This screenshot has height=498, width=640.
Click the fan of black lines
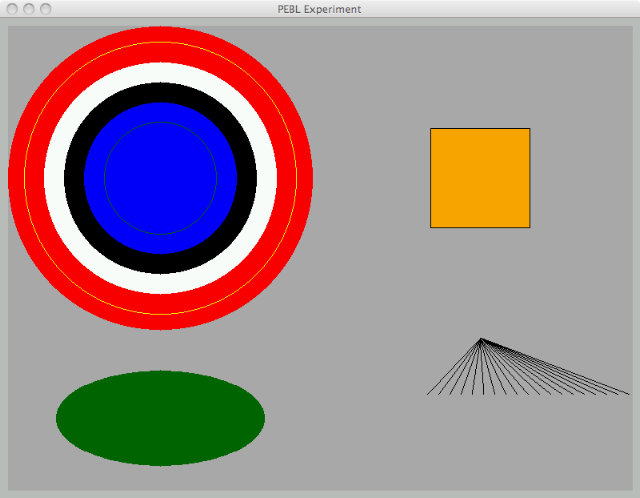tap(528, 367)
